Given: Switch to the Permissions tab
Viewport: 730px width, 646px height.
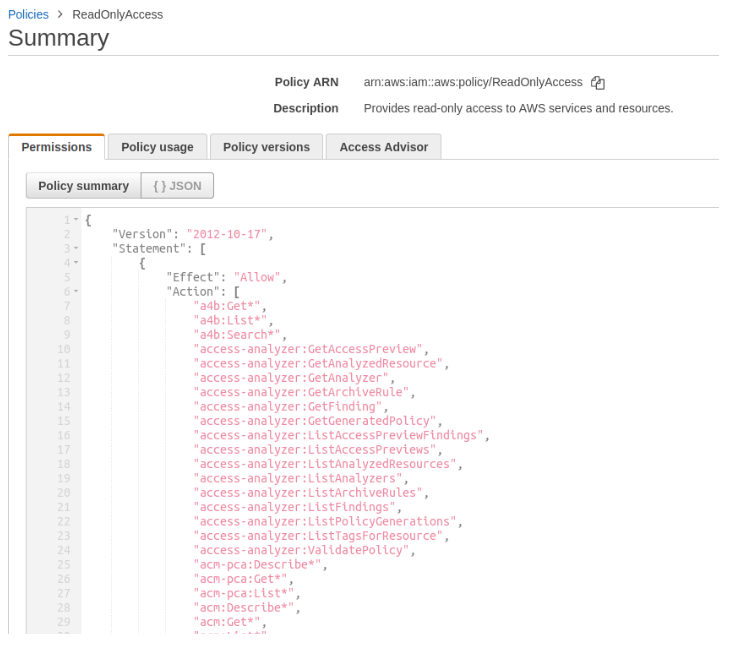Looking at the screenshot, I should pos(56,147).
